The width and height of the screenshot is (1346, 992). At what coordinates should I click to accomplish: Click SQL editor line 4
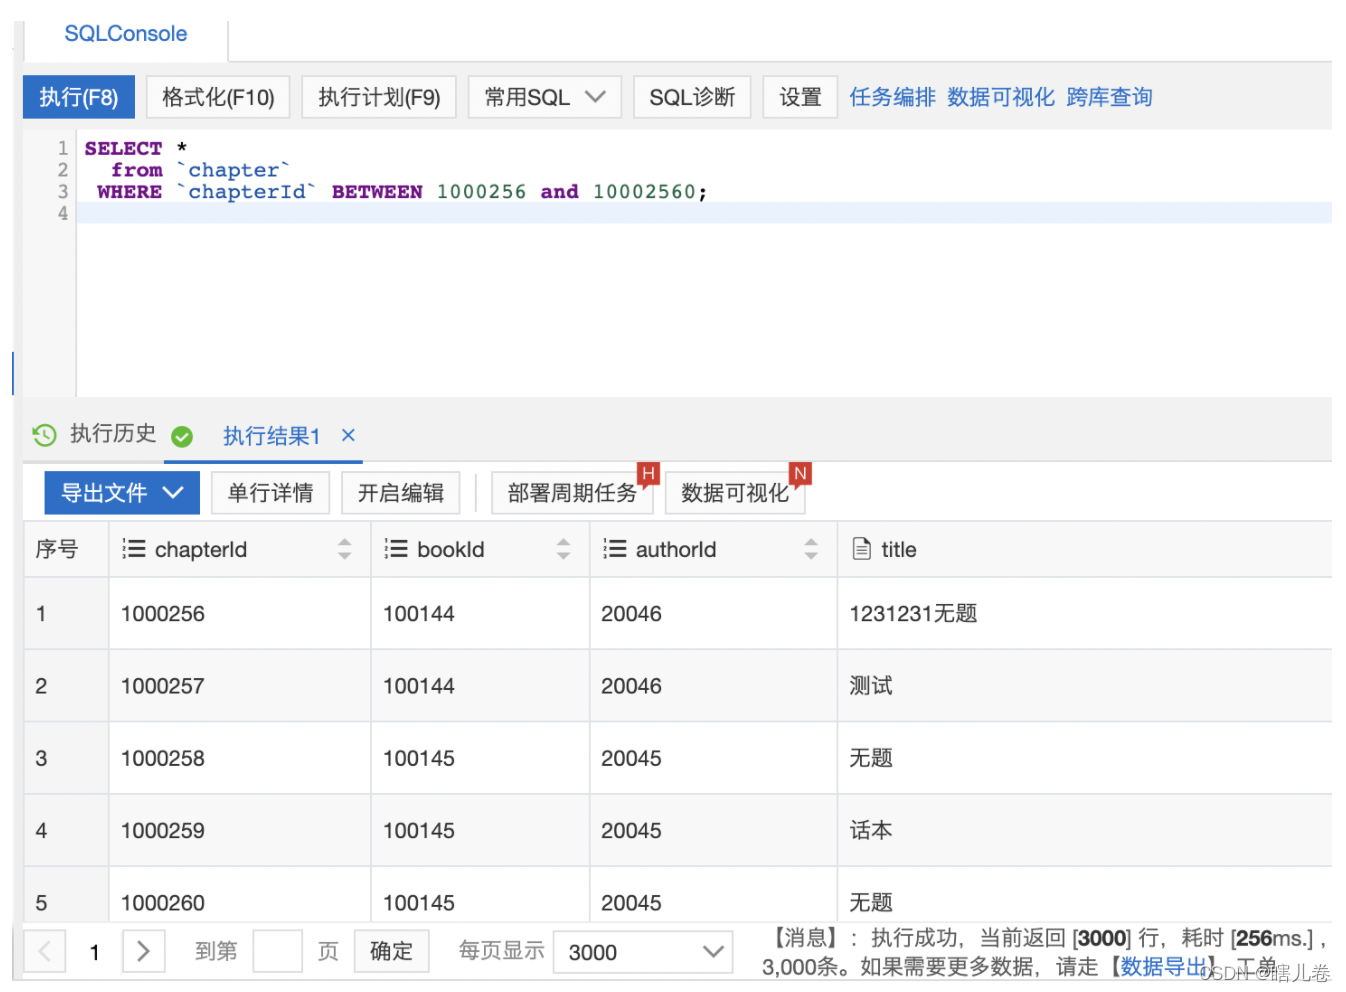[704, 213]
